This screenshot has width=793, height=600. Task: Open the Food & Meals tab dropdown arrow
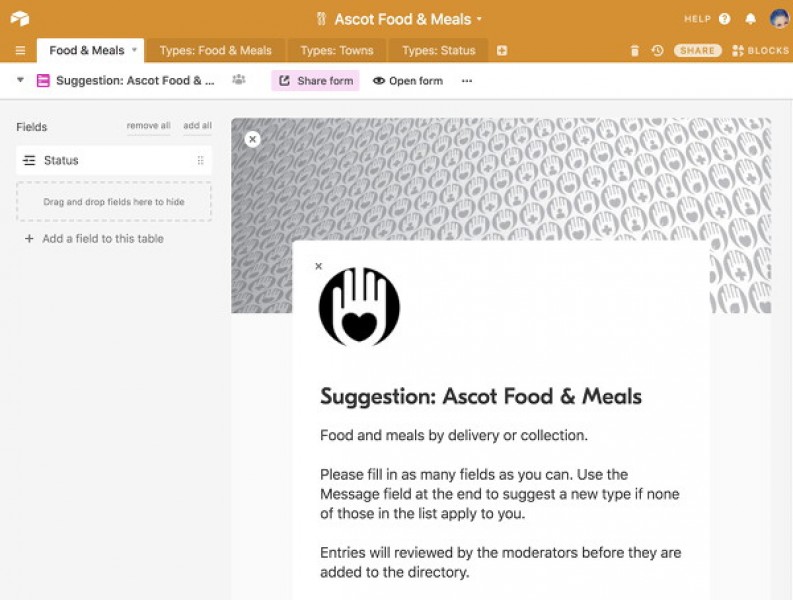click(135, 50)
